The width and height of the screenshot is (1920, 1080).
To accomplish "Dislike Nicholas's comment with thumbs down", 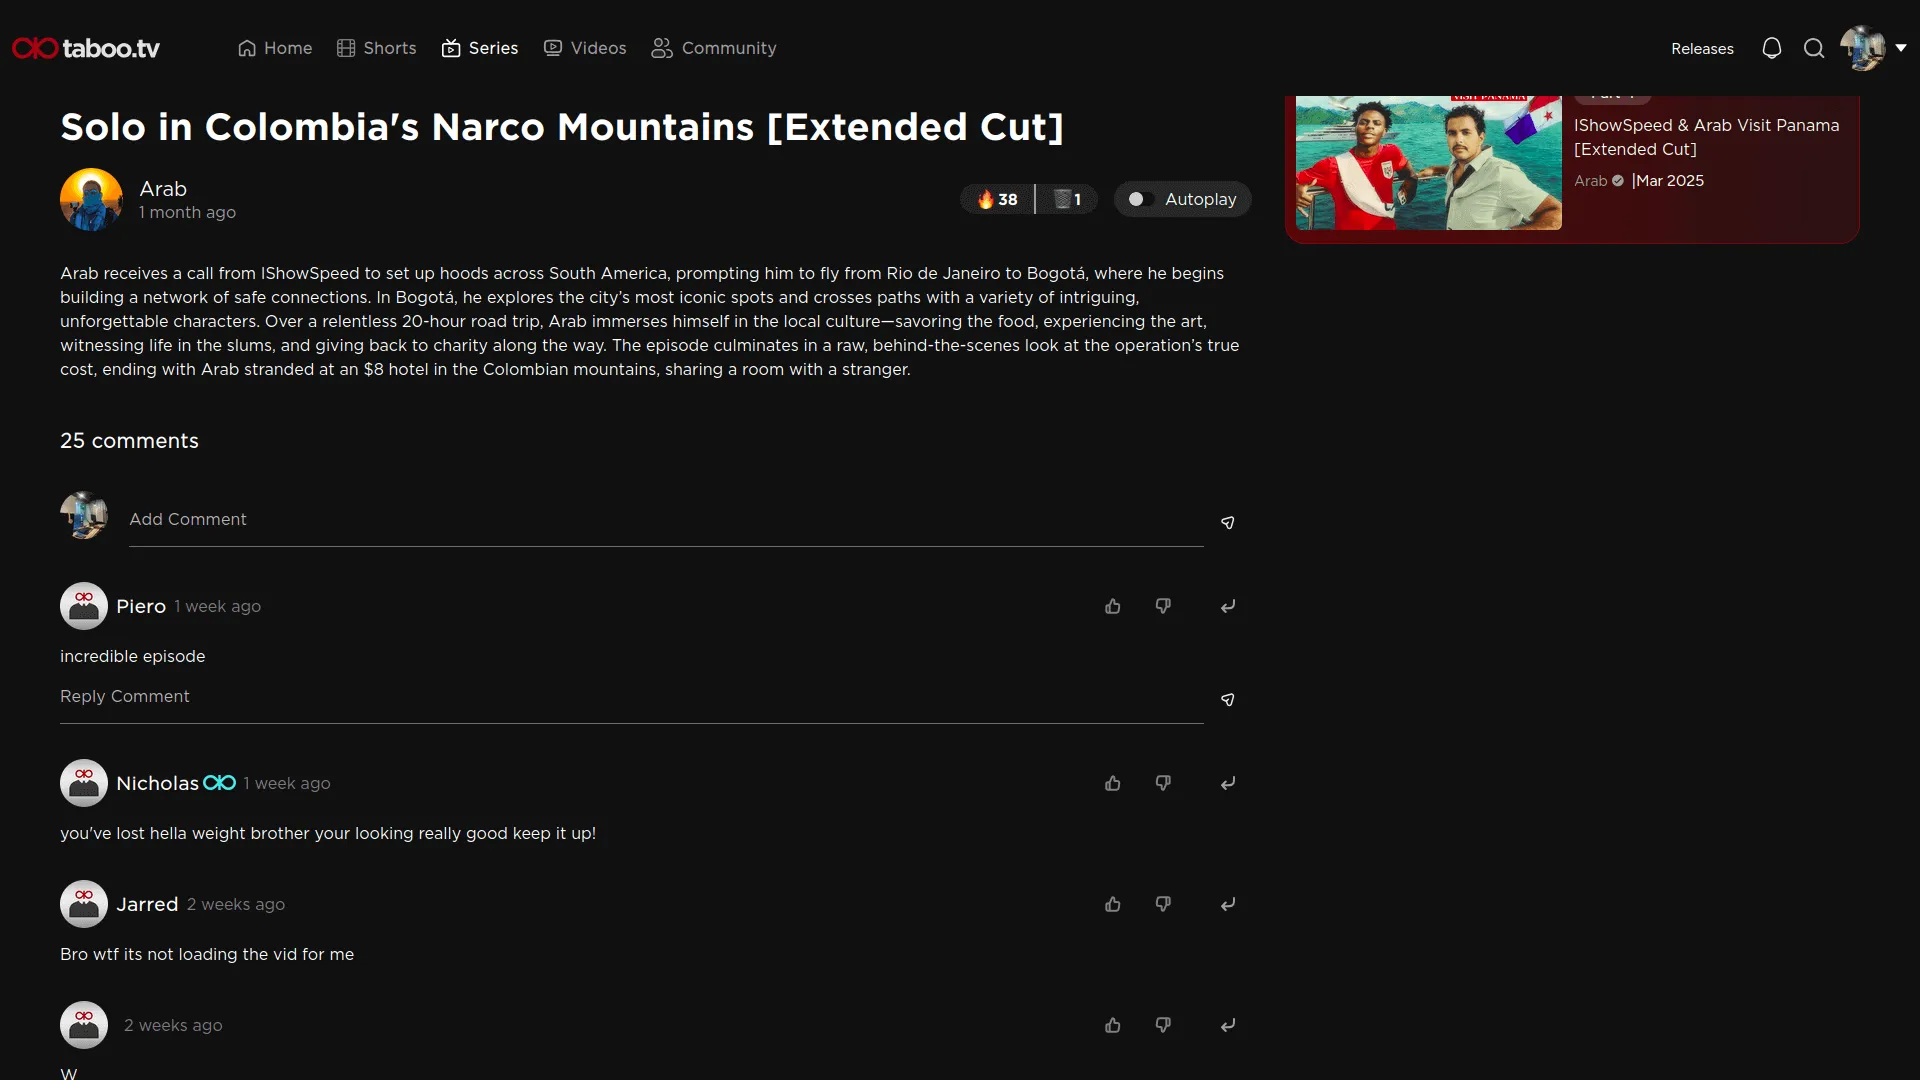I will 1162,783.
